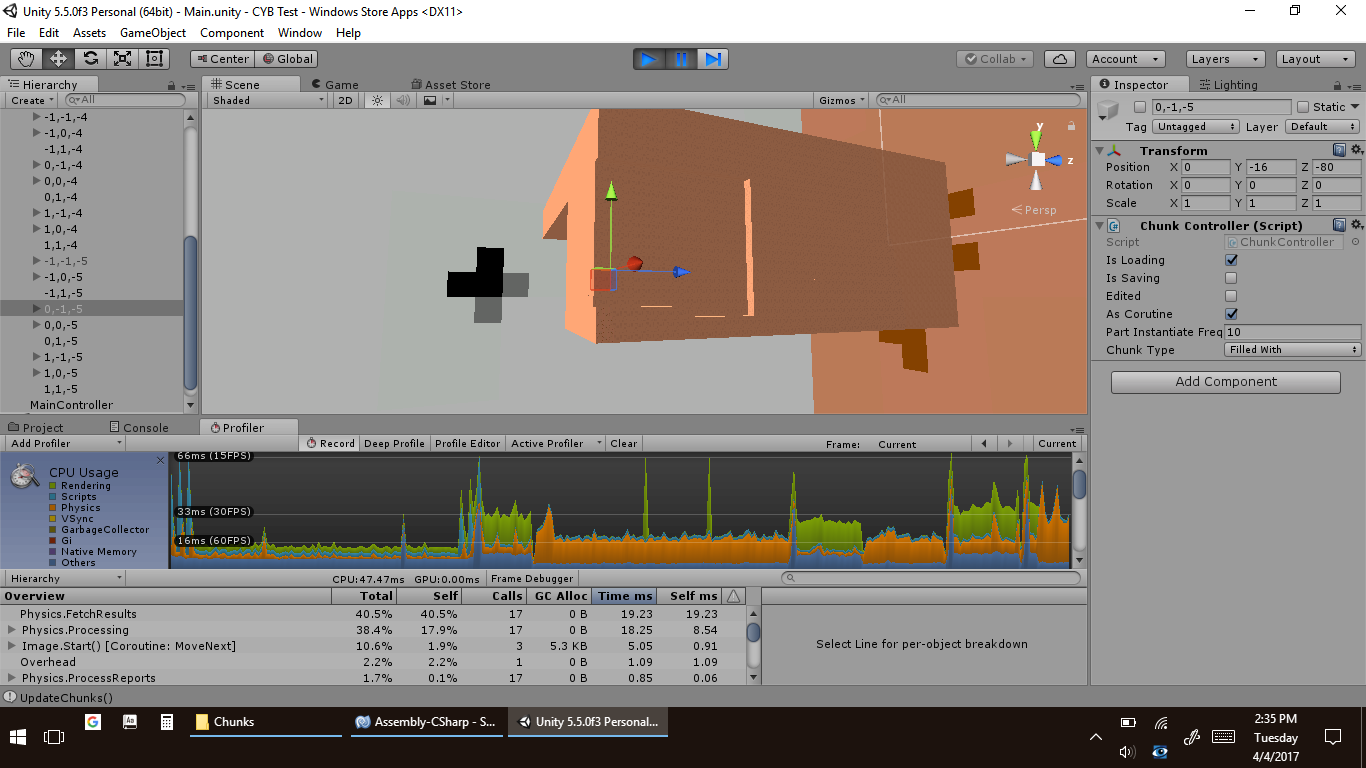
Task: Enable the Is Saving checkbox
Action: point(1231,278)
